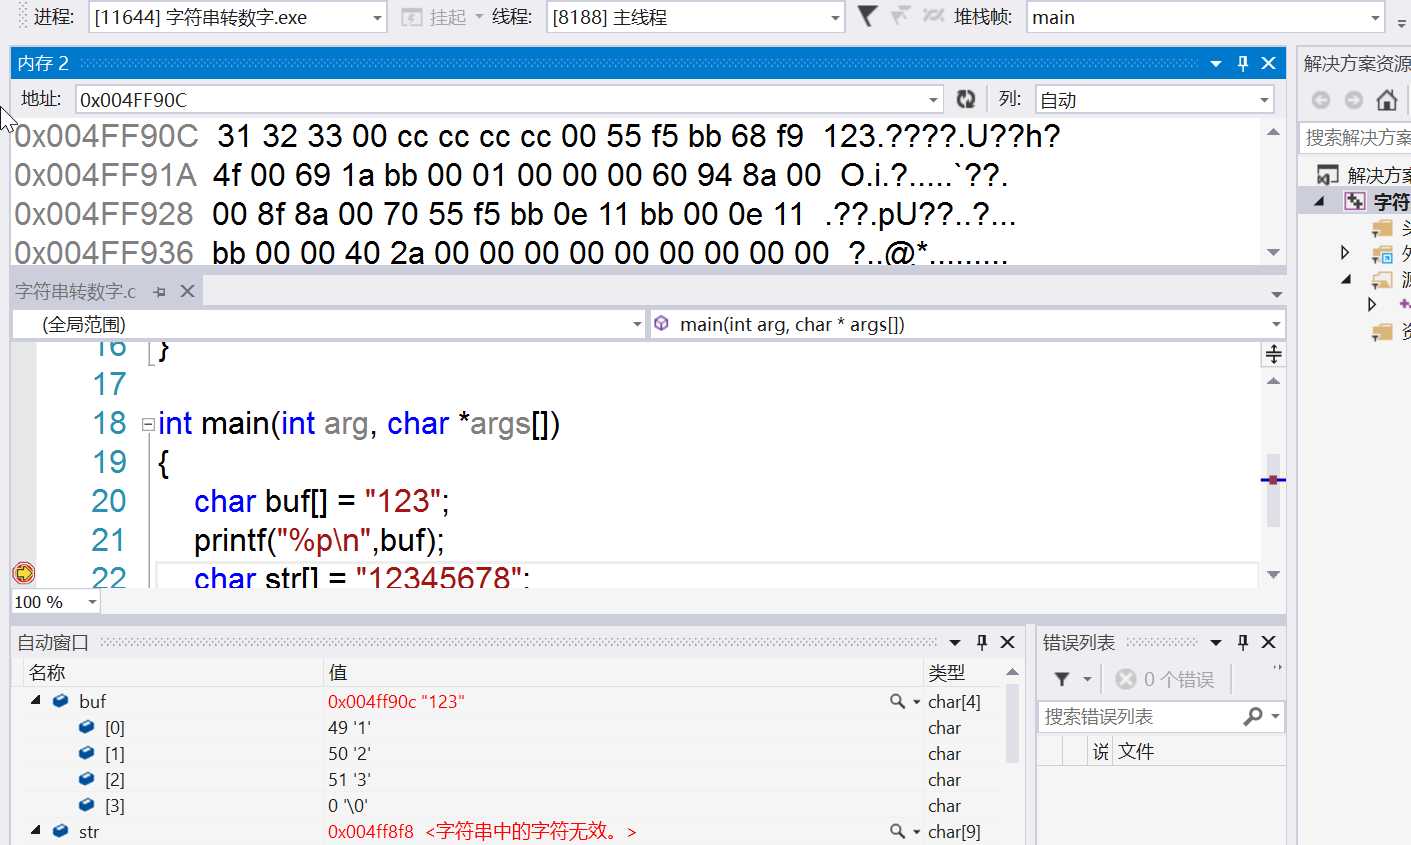Click the Solution Explorer forward arrow
Image resolution: width=1411 pixels, height=845 pixels.
(x=1354, y=100)
